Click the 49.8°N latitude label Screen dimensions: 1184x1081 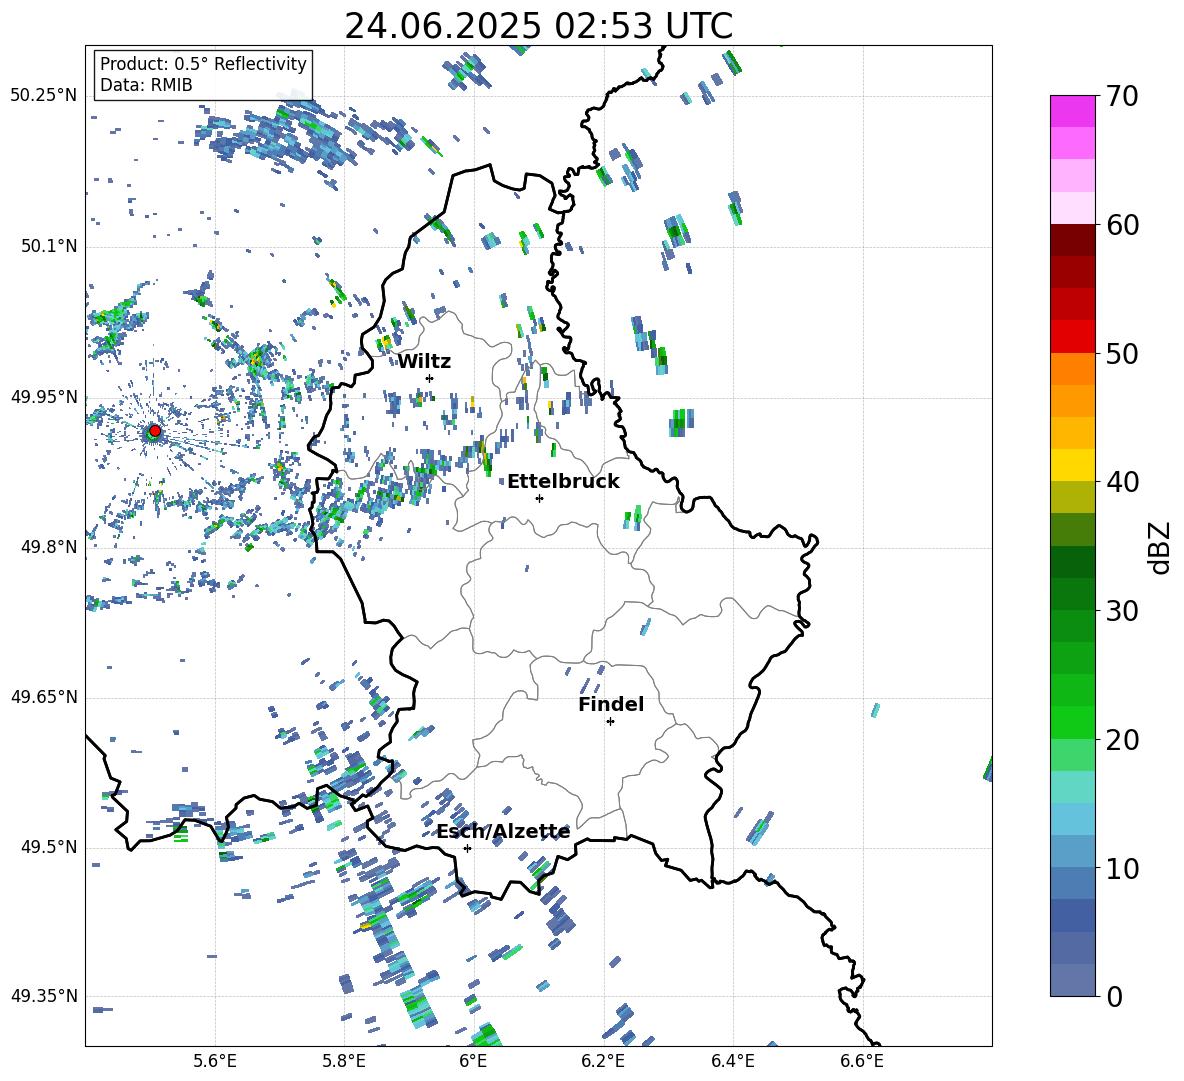49,547
